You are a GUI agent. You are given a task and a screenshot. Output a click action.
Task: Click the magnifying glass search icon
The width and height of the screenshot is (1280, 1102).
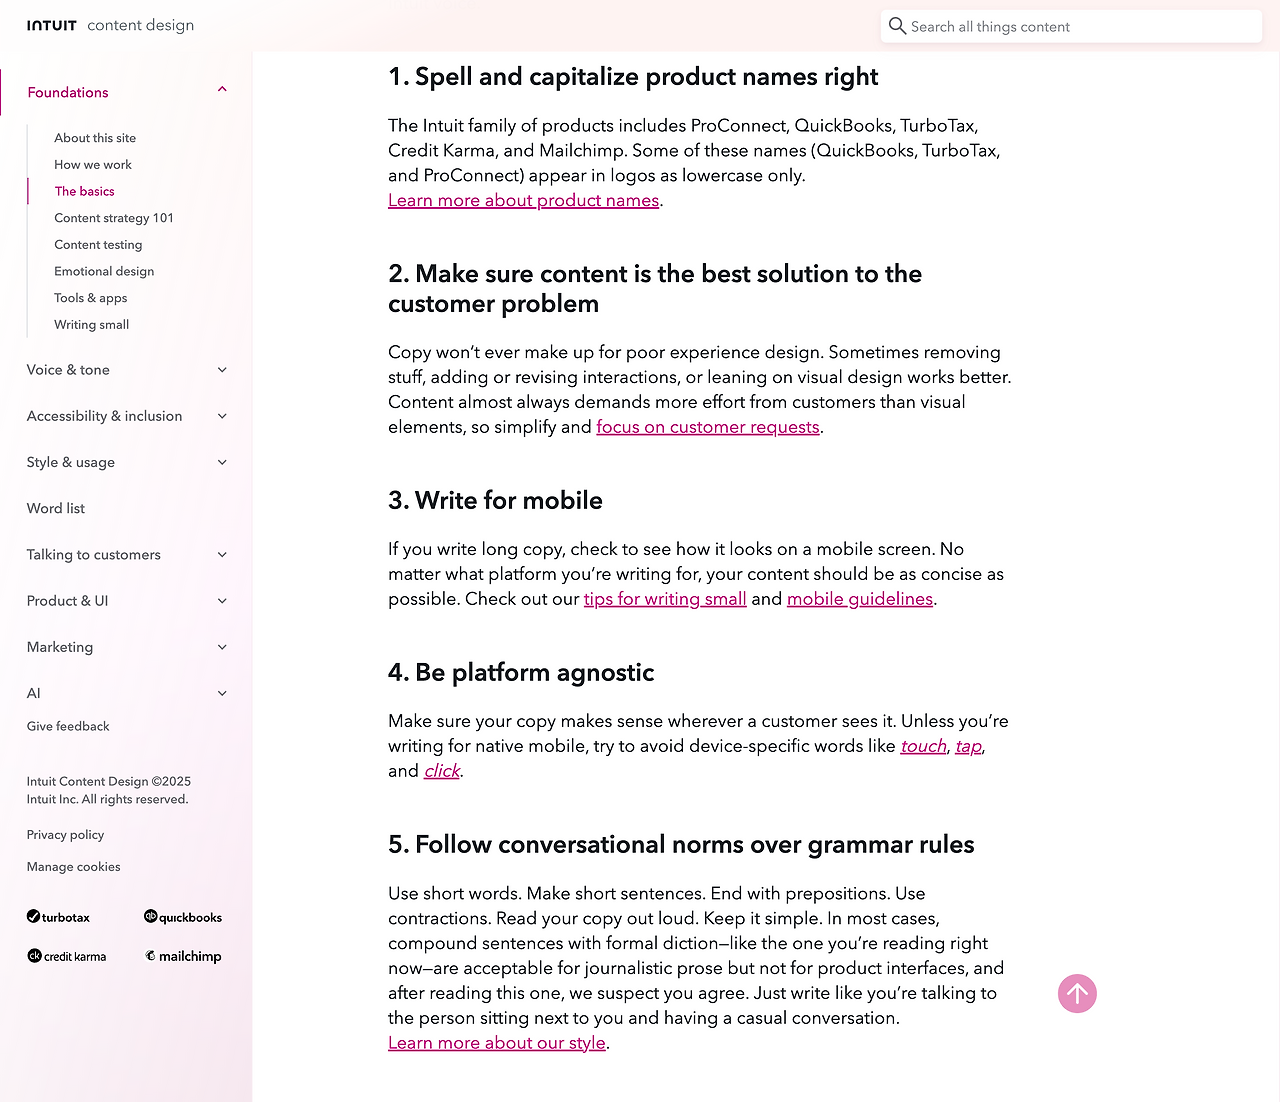pos(898,26)
